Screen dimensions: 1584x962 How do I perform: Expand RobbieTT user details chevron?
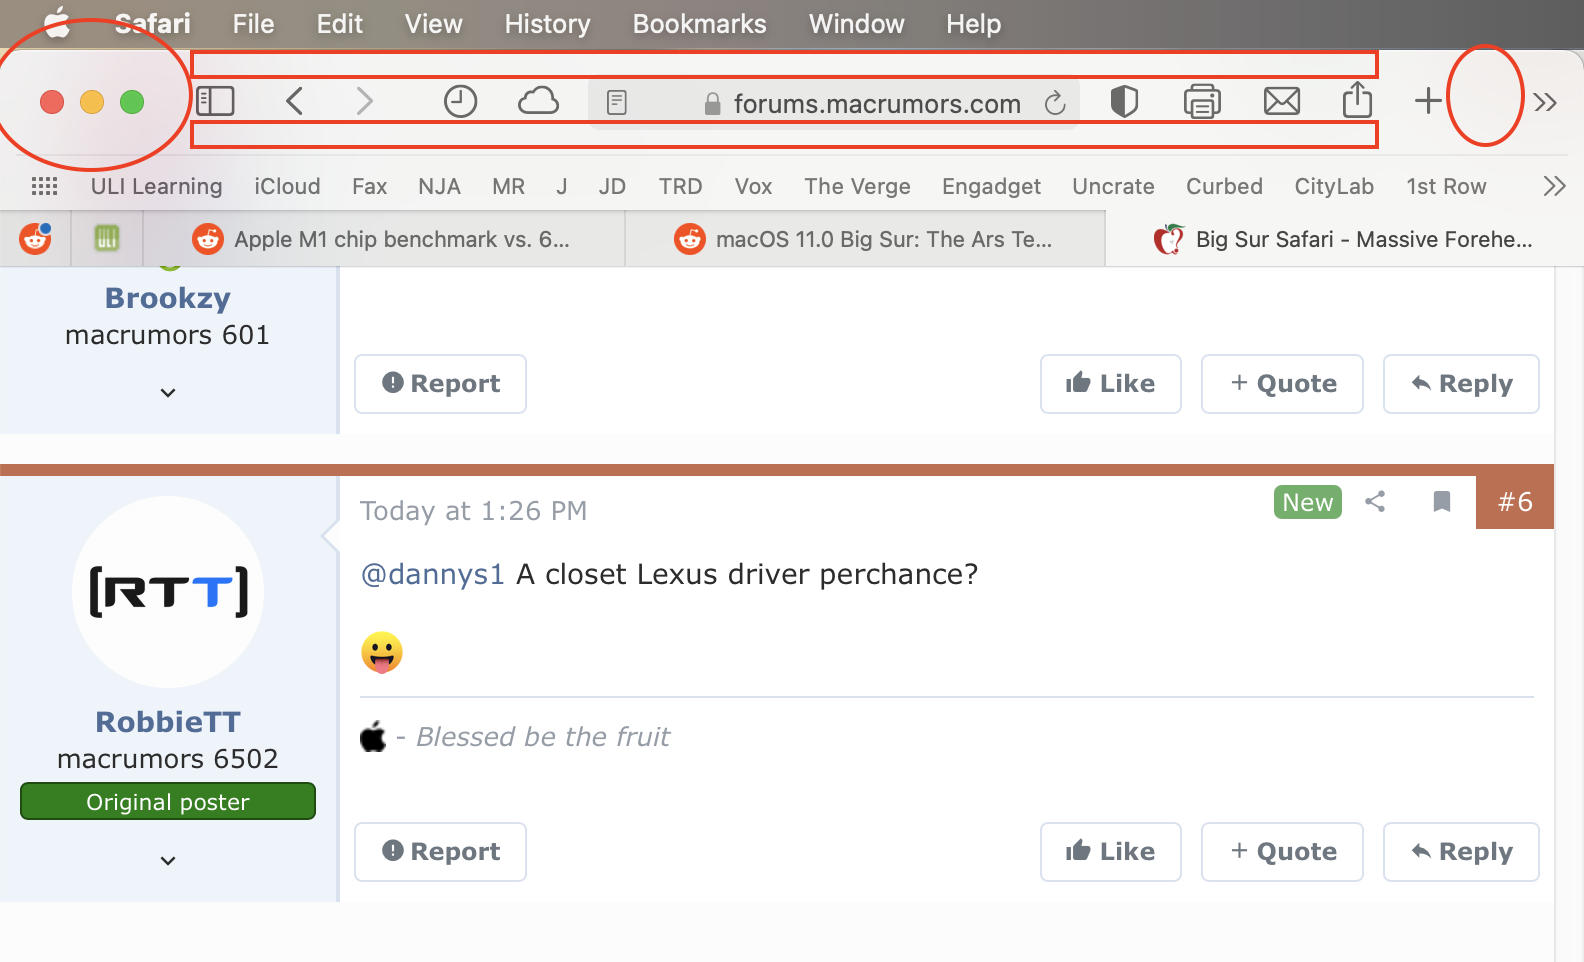pyautogui.click(x=168, y=861)
